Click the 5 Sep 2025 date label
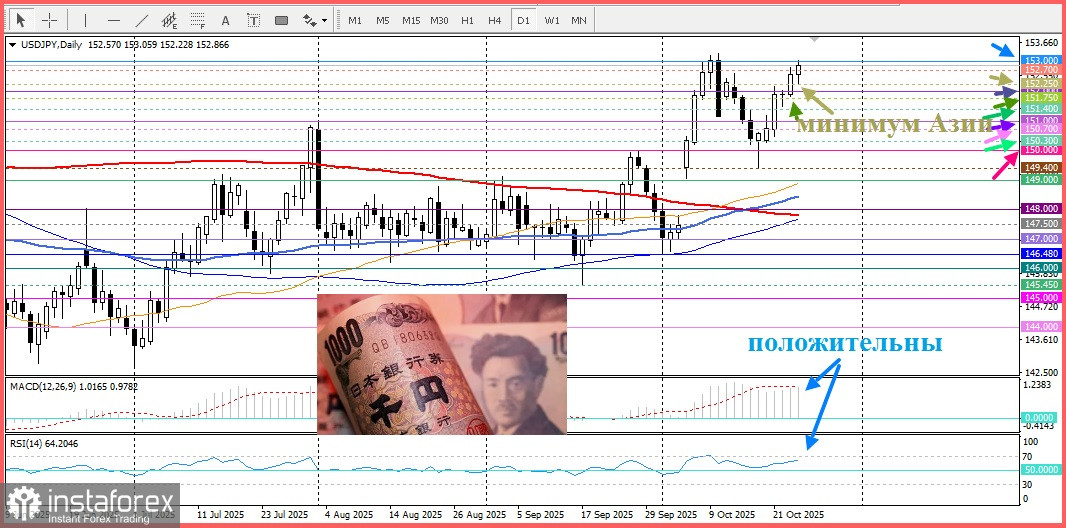1066x528 pixels. click(542, 514)
